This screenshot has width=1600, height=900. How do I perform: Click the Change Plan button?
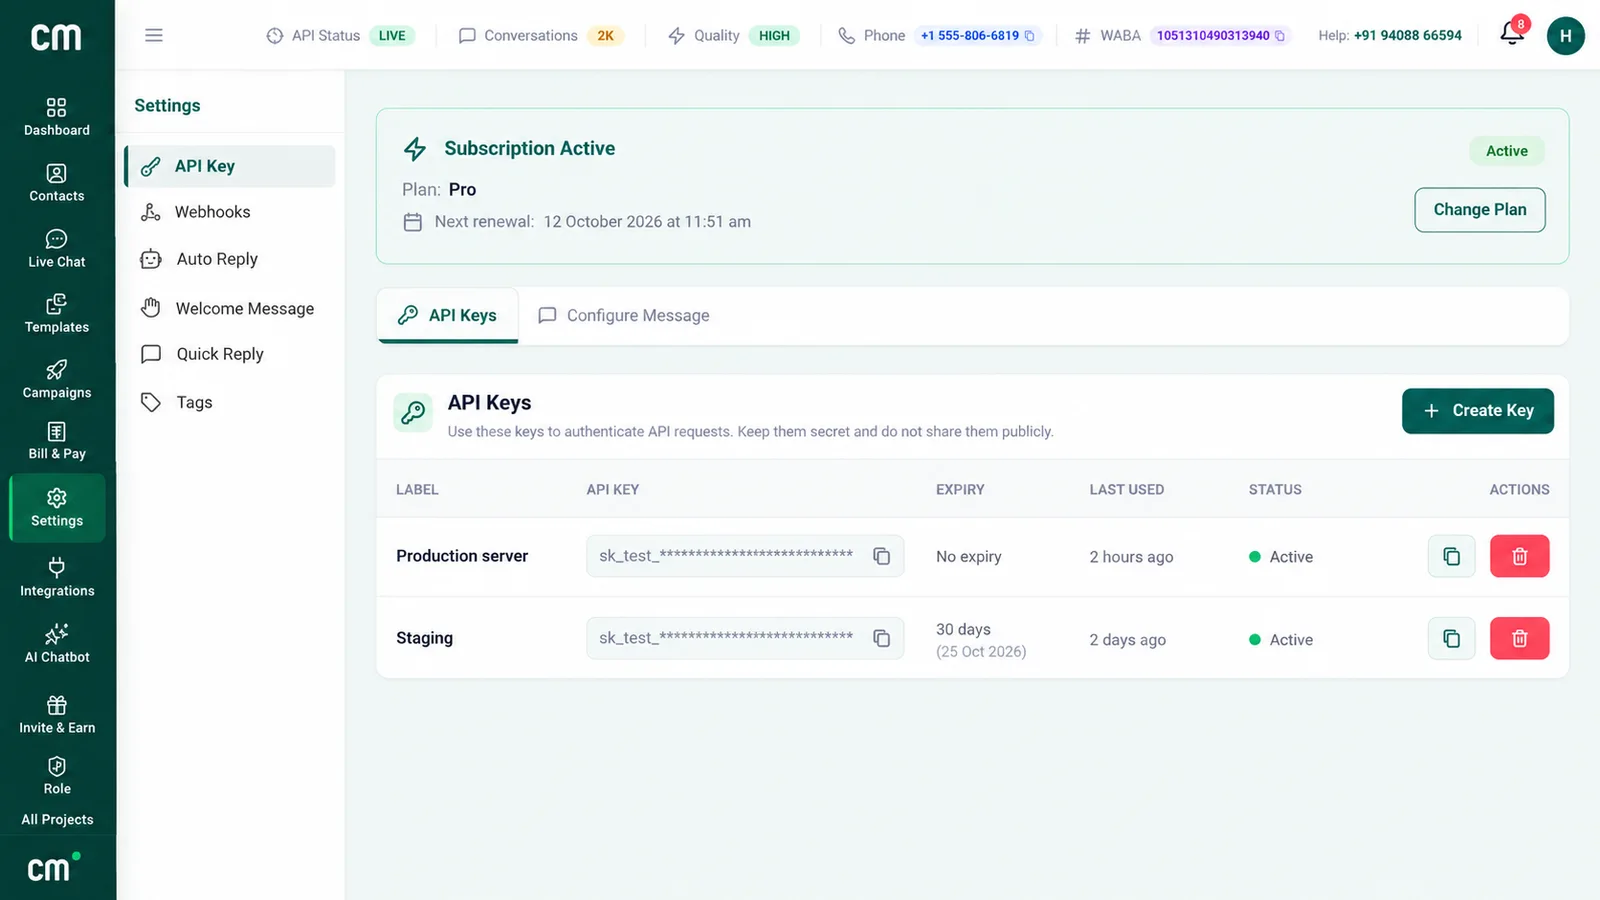point(1480,210)
